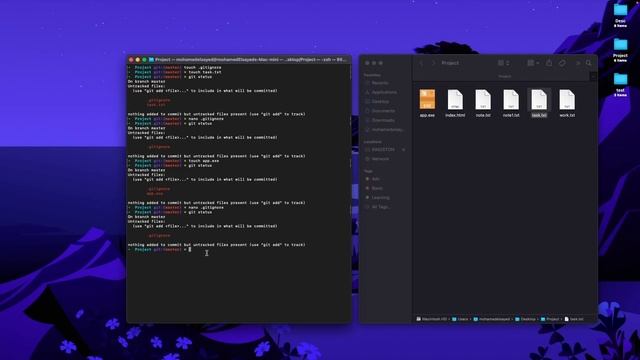Viewport: 640px width, 360px height.
Task: Open Applications in Finder sidebar
Action: coord(384,92)
